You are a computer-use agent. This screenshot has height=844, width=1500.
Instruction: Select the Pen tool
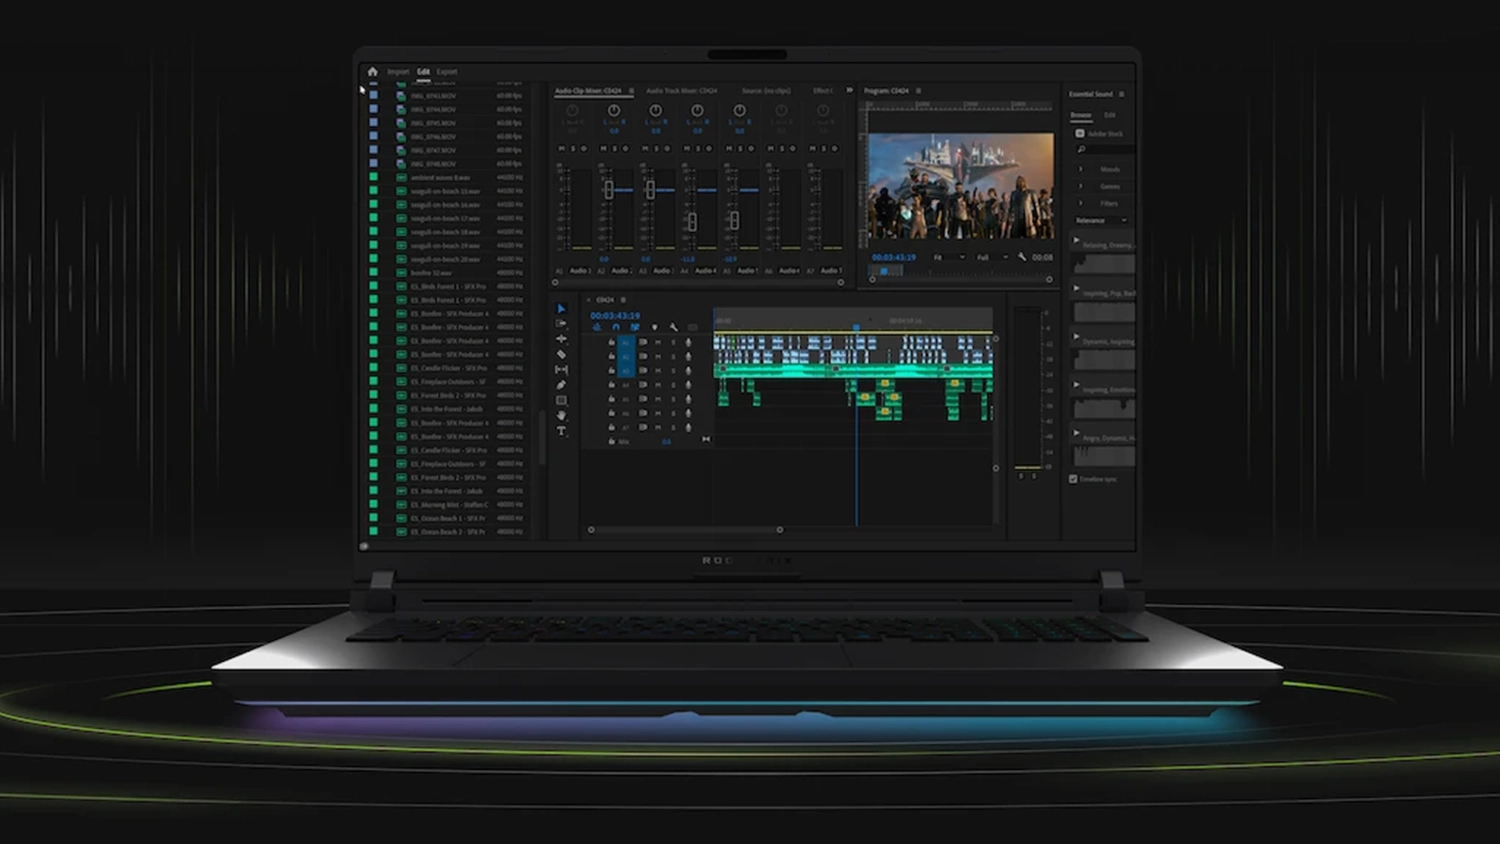point(561,385)
